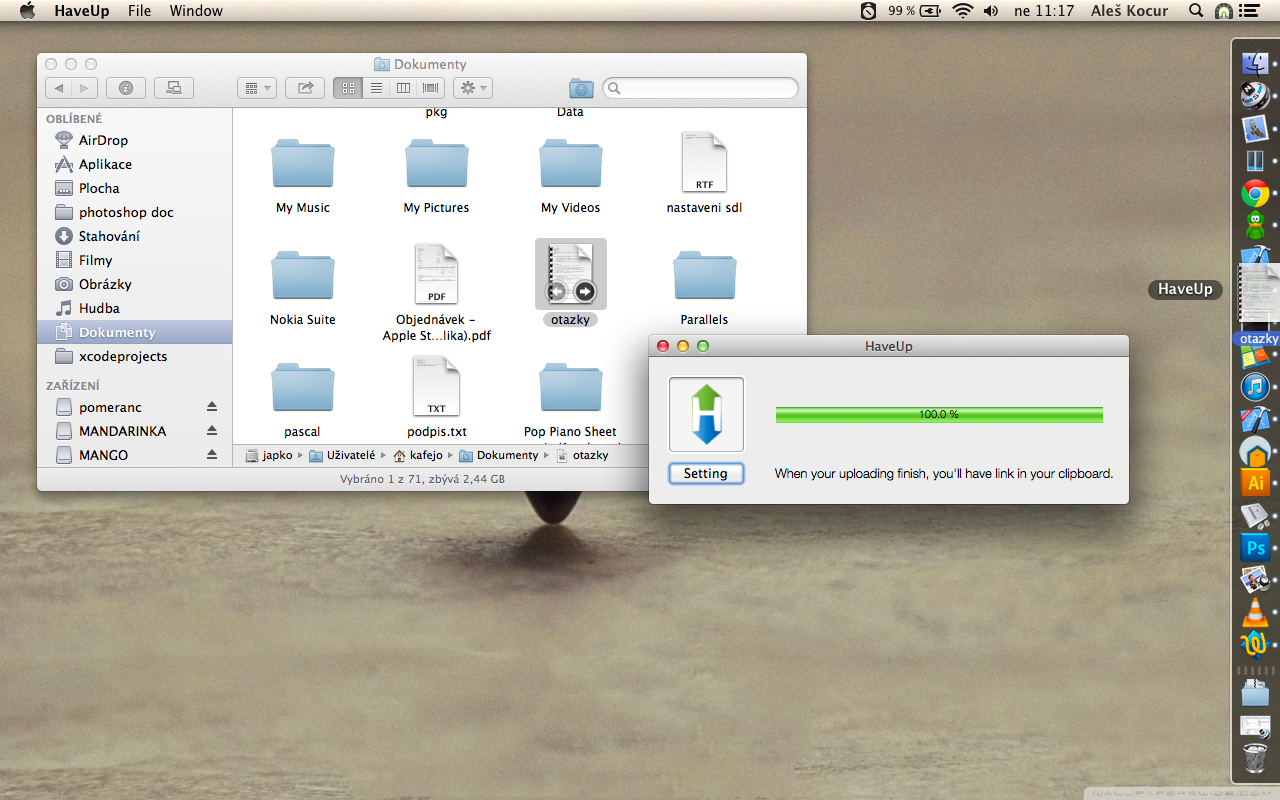Open Adobe Photoshop from the Dock
This screenshot has height=800, width=1280.
[x=1255, y=547]
